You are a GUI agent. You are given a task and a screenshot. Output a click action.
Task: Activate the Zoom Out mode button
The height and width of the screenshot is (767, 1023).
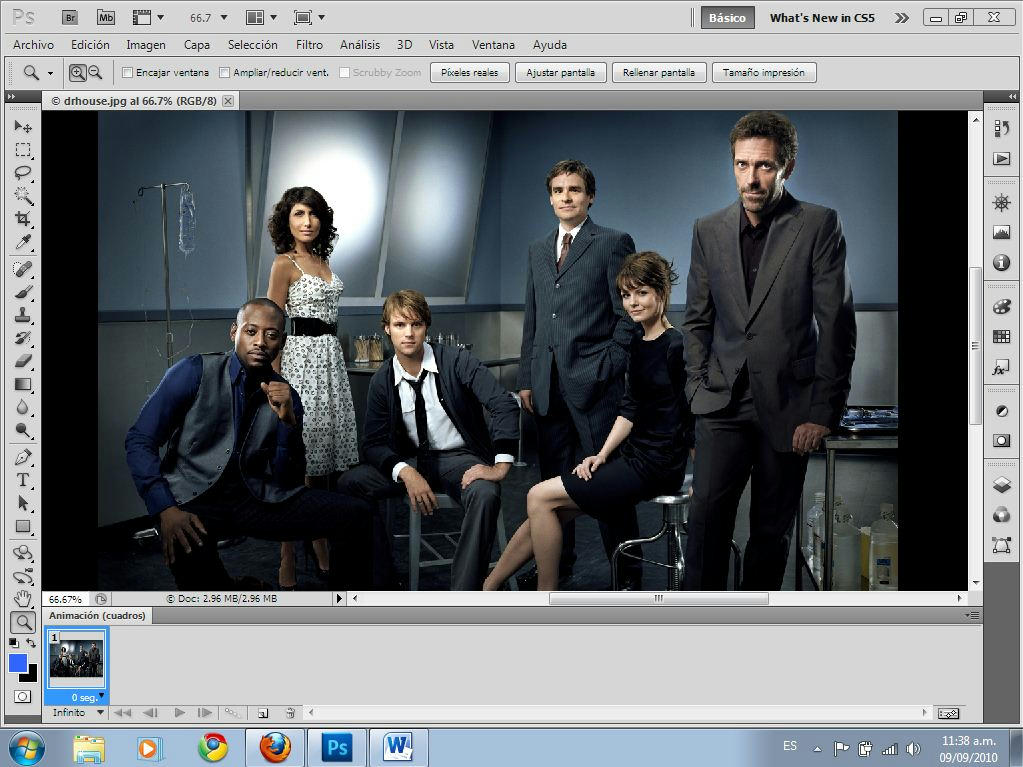(95, 72)
